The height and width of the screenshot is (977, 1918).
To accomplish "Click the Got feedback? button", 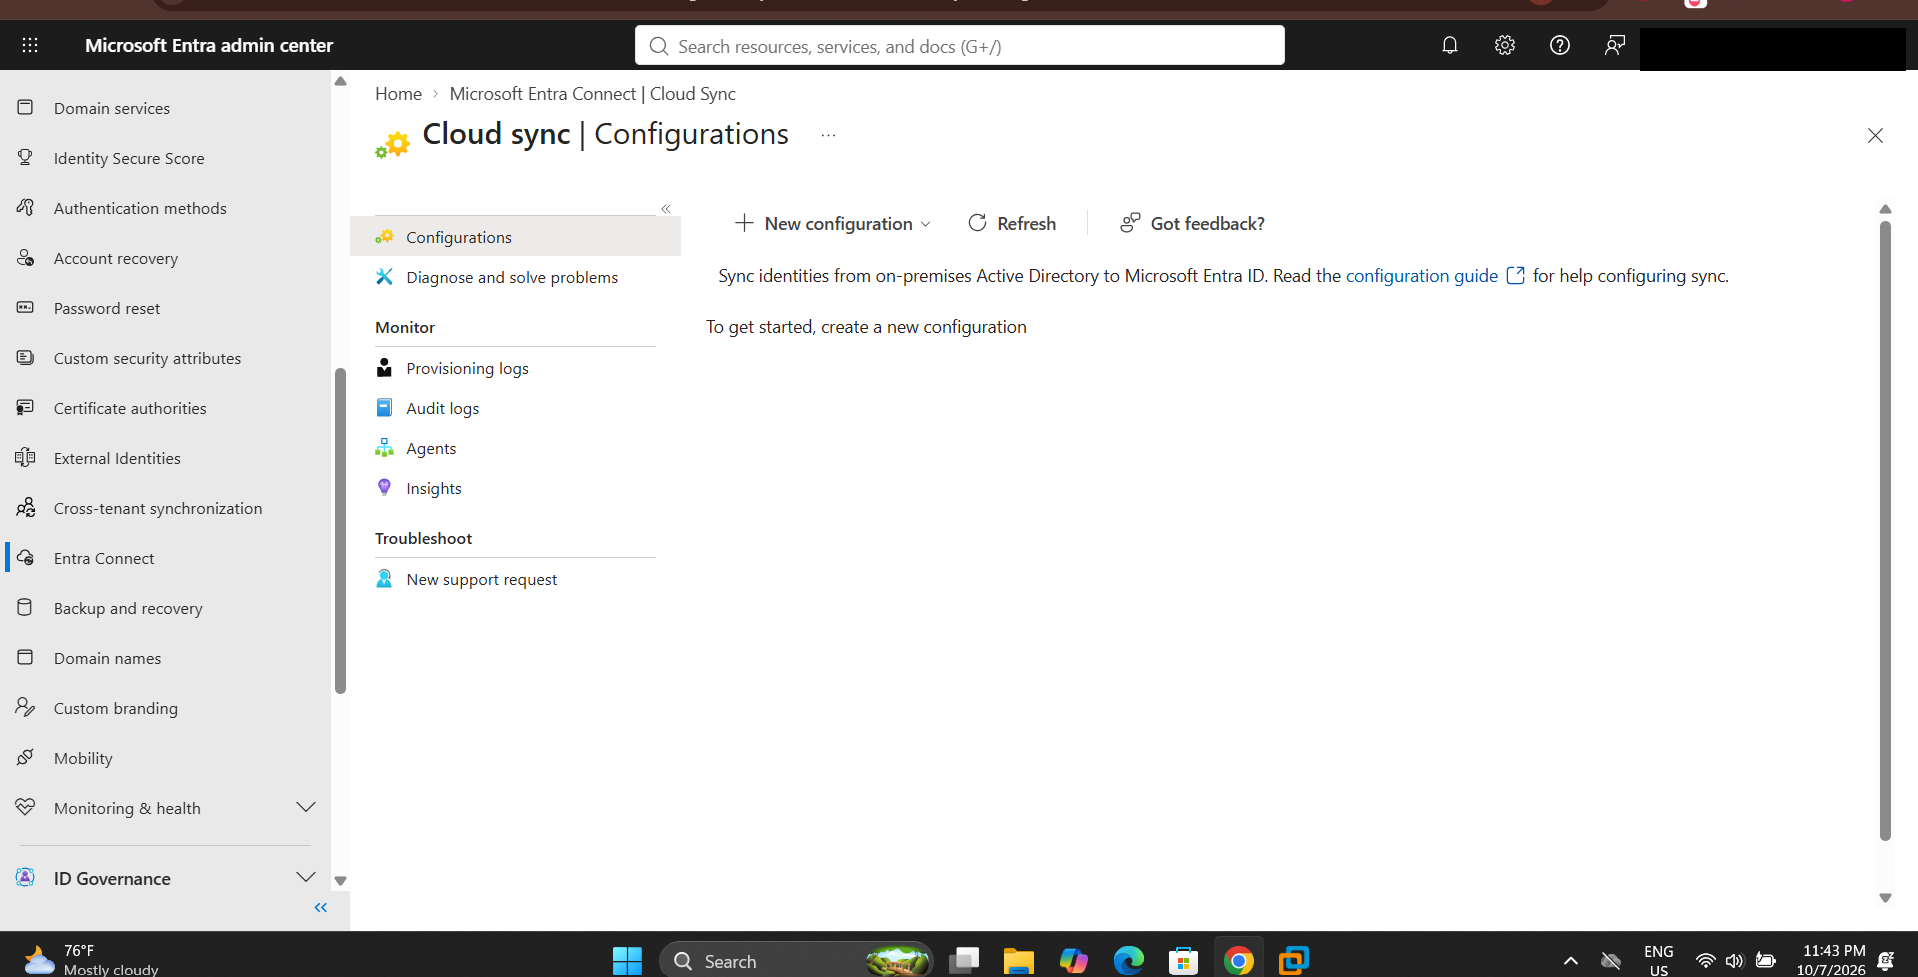I will click(1192, 223).
